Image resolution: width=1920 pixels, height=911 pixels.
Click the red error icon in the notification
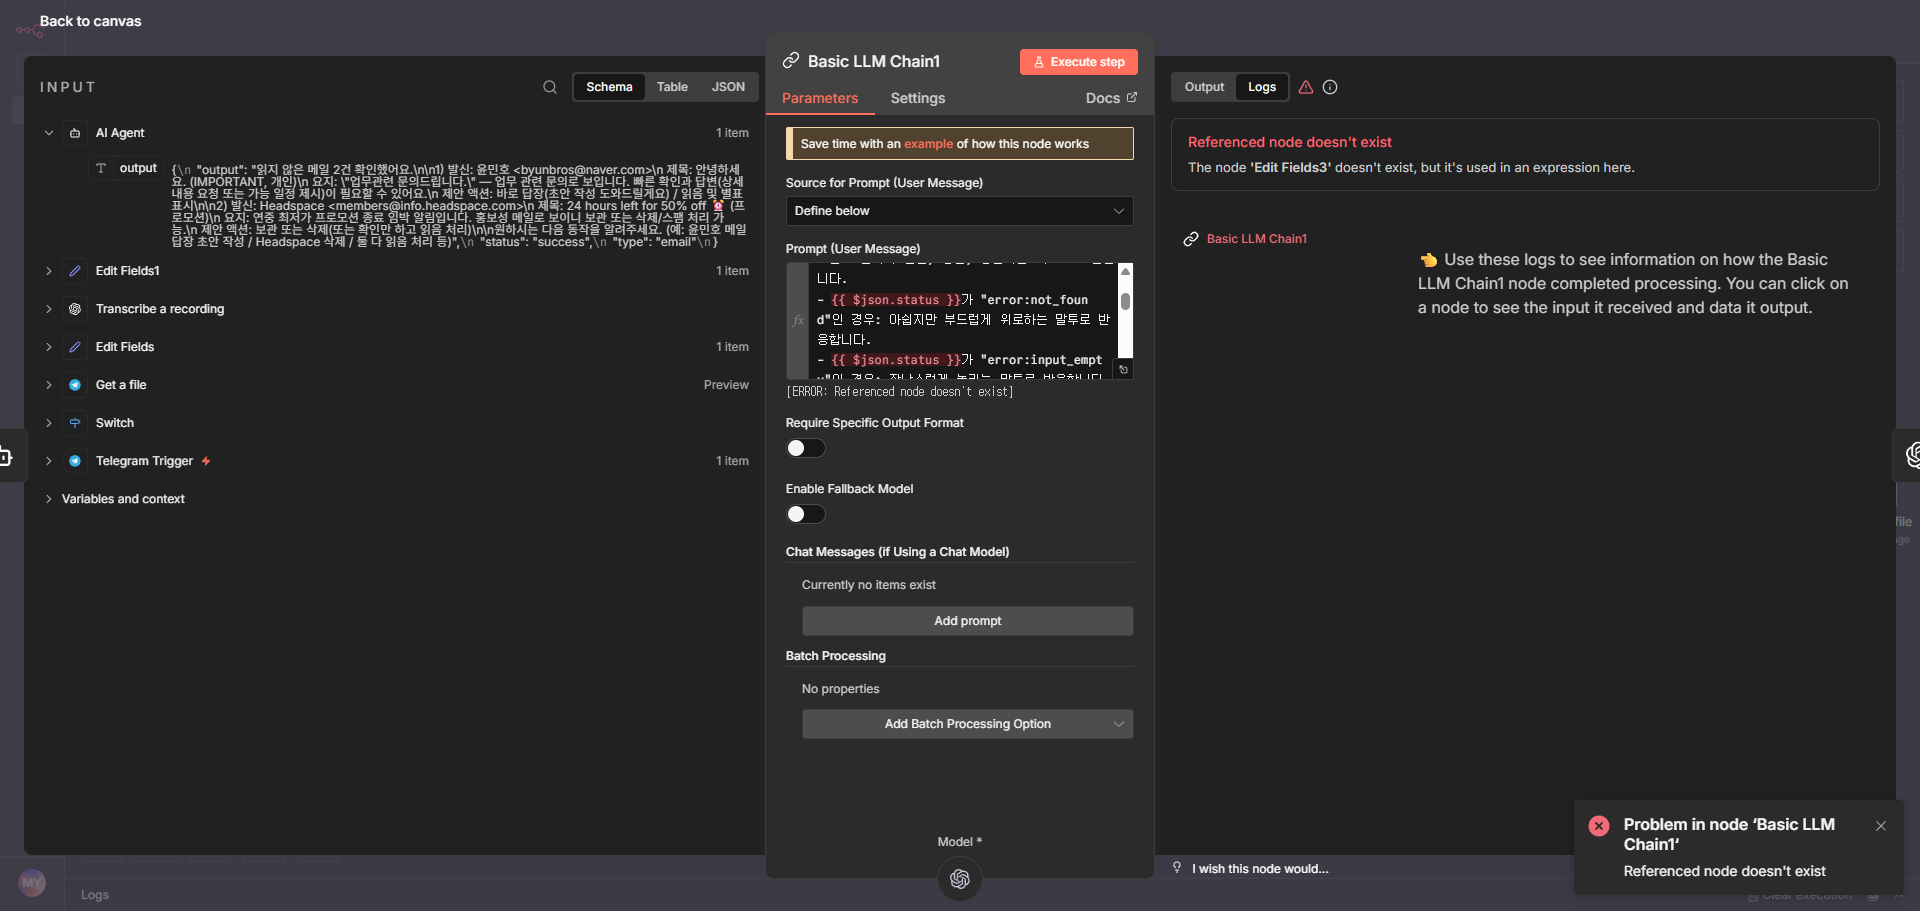[x=1599, y=826]
